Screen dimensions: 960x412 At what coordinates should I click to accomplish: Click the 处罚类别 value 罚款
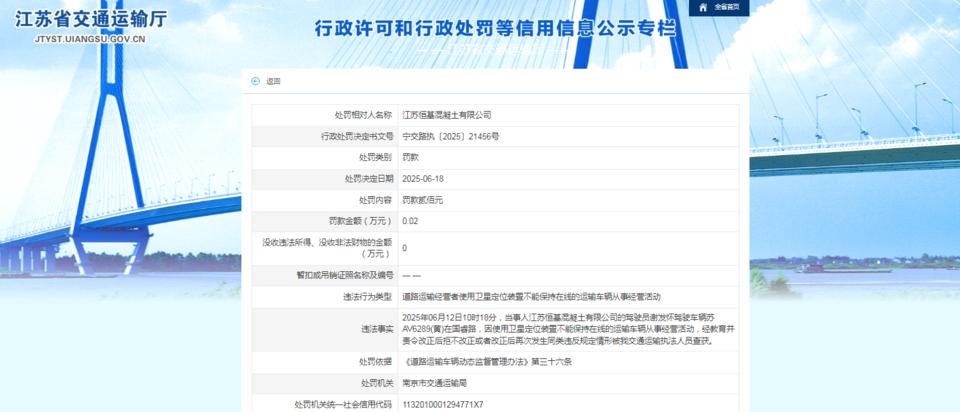click(410, 158)
